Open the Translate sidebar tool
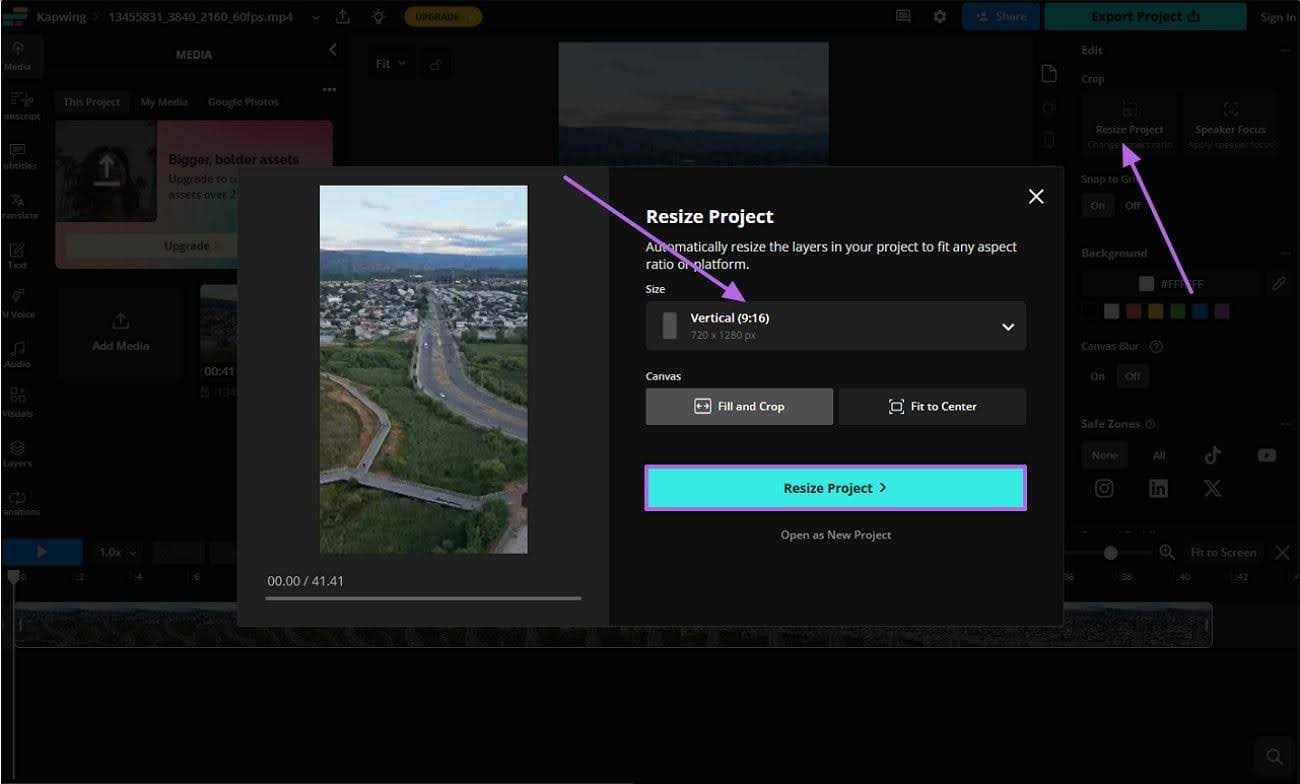The height and width of the screenshot is (784, 1300). [x=19, y=205]
